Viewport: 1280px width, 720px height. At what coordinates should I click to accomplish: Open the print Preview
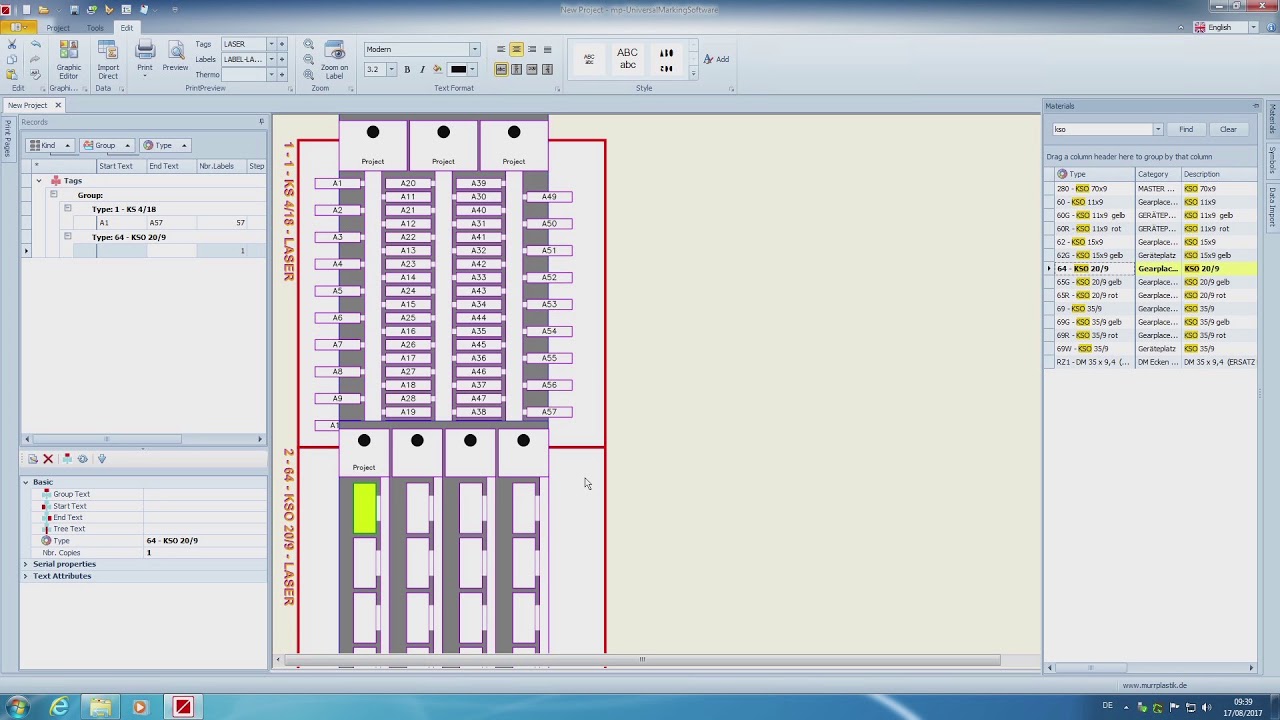coord(175,57)
